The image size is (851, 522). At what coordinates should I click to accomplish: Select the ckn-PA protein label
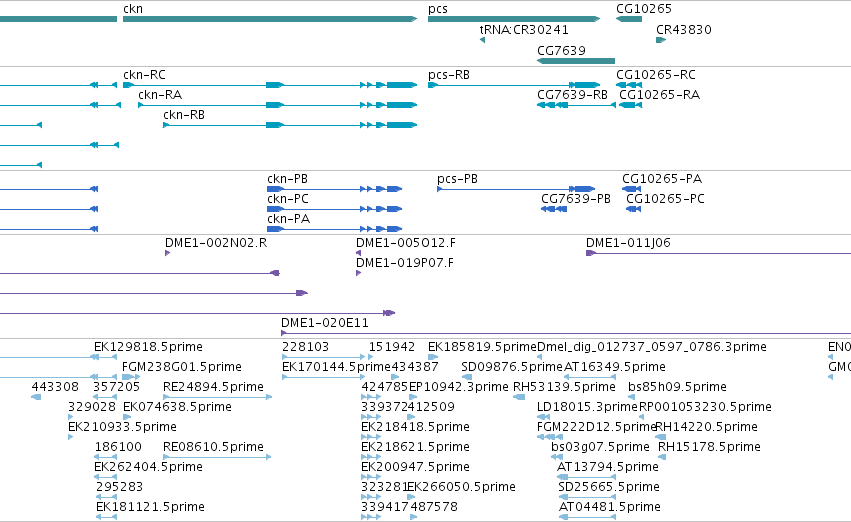click(x=289, y=219)
